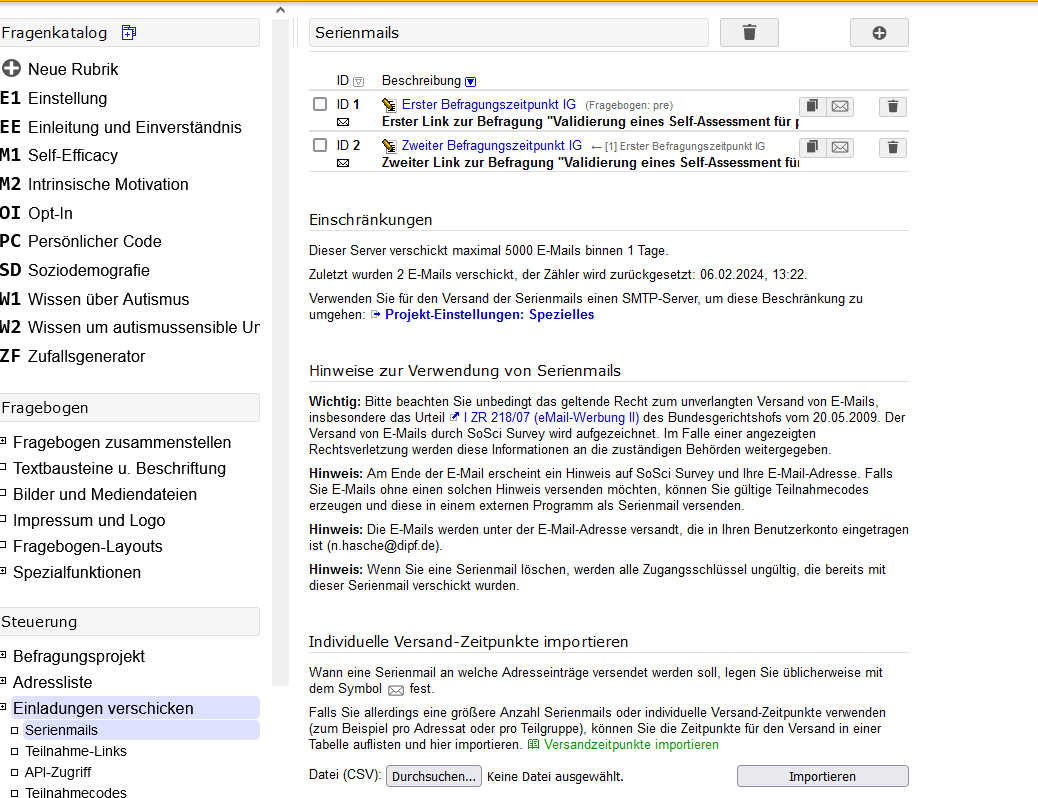Delete the ID 2 Serienmail via trash icon

[892, 147]
